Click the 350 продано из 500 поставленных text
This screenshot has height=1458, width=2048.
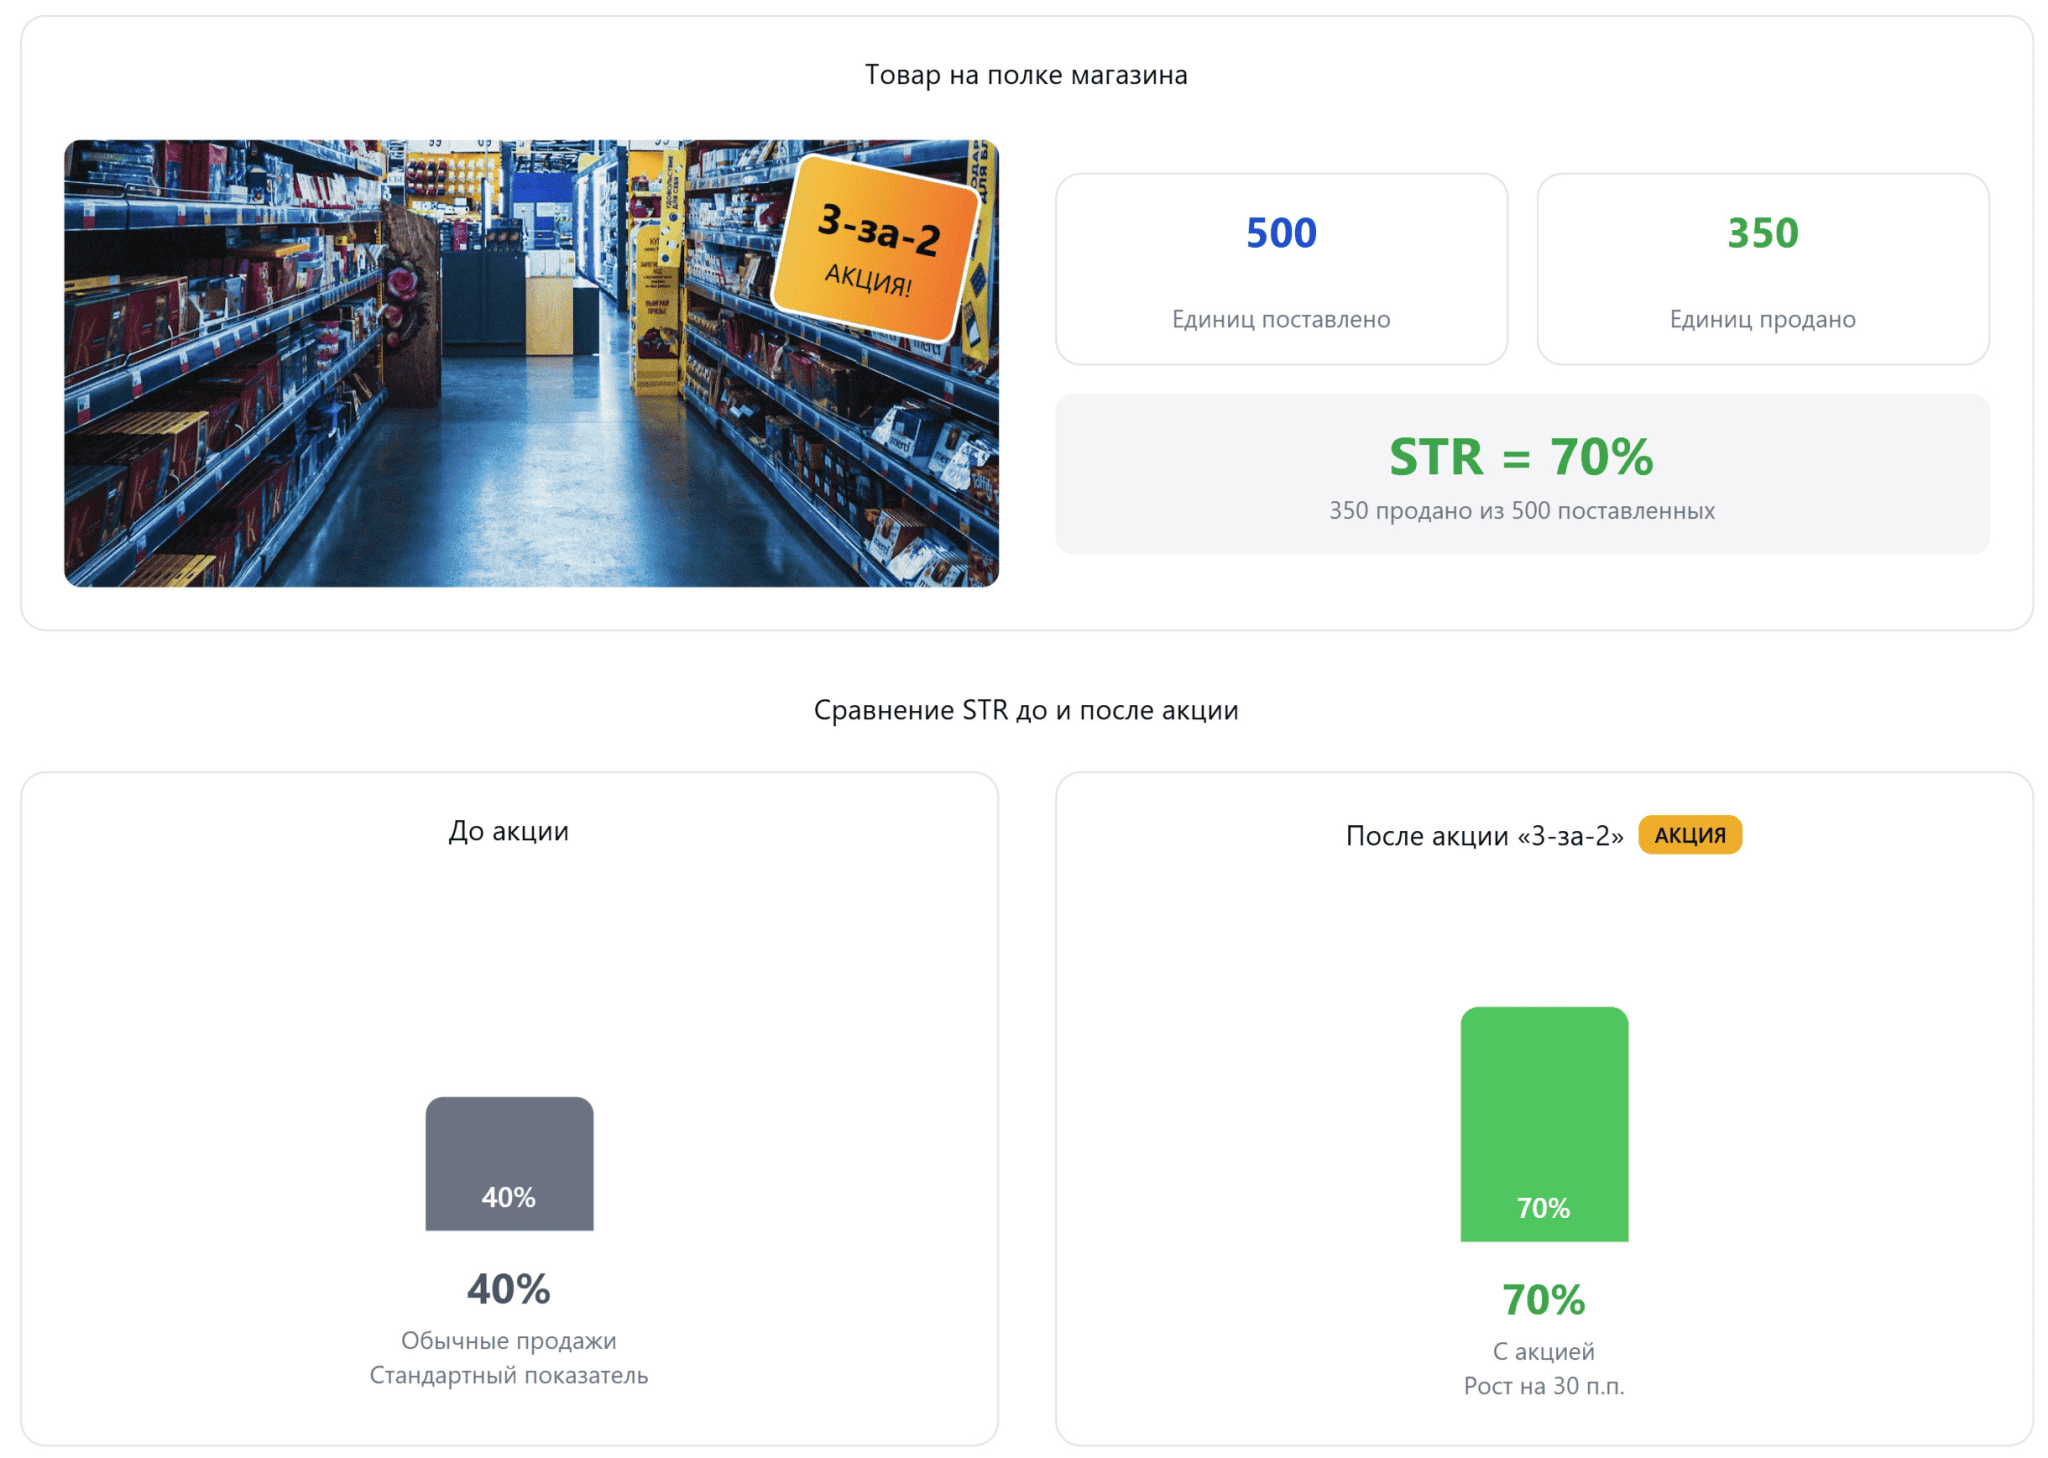click(1521, 511)
